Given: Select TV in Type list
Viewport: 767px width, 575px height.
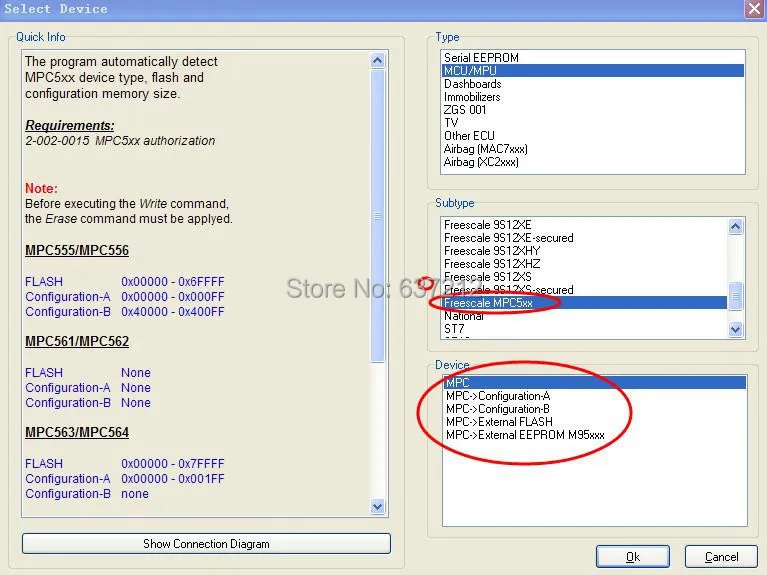Looking at the screenshot, I should pyautogui.click(x=592, y=122).
